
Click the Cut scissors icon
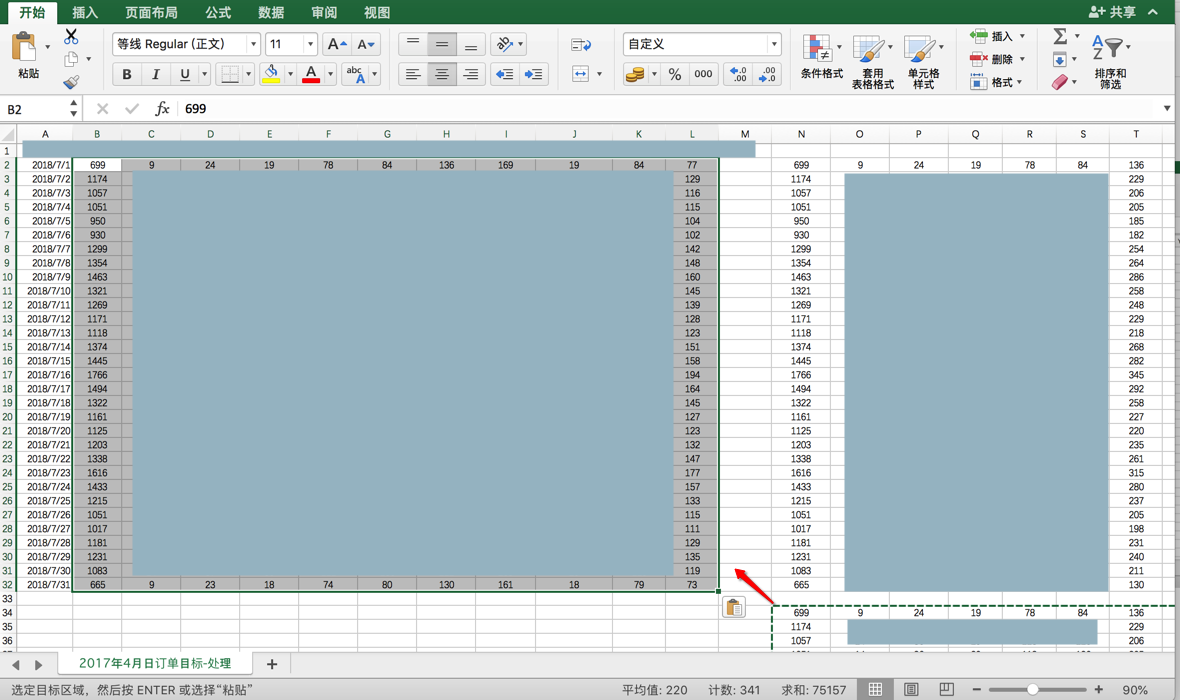click(x=71, y=36)
